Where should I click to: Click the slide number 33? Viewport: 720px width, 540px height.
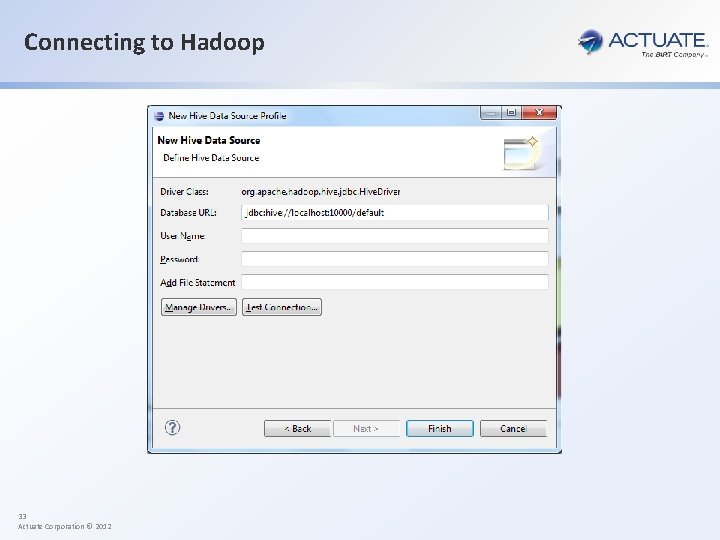22,517
